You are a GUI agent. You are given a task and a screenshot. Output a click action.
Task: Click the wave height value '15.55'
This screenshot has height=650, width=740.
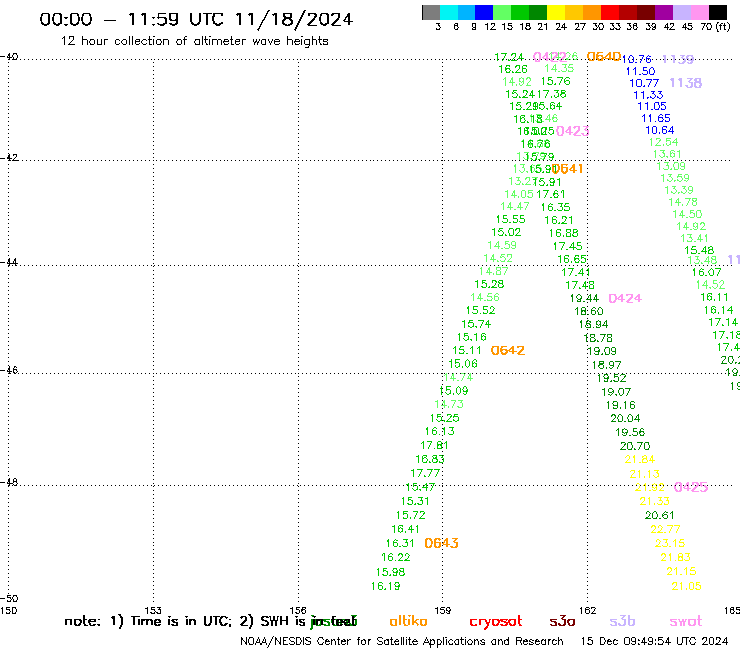(511, 219)
